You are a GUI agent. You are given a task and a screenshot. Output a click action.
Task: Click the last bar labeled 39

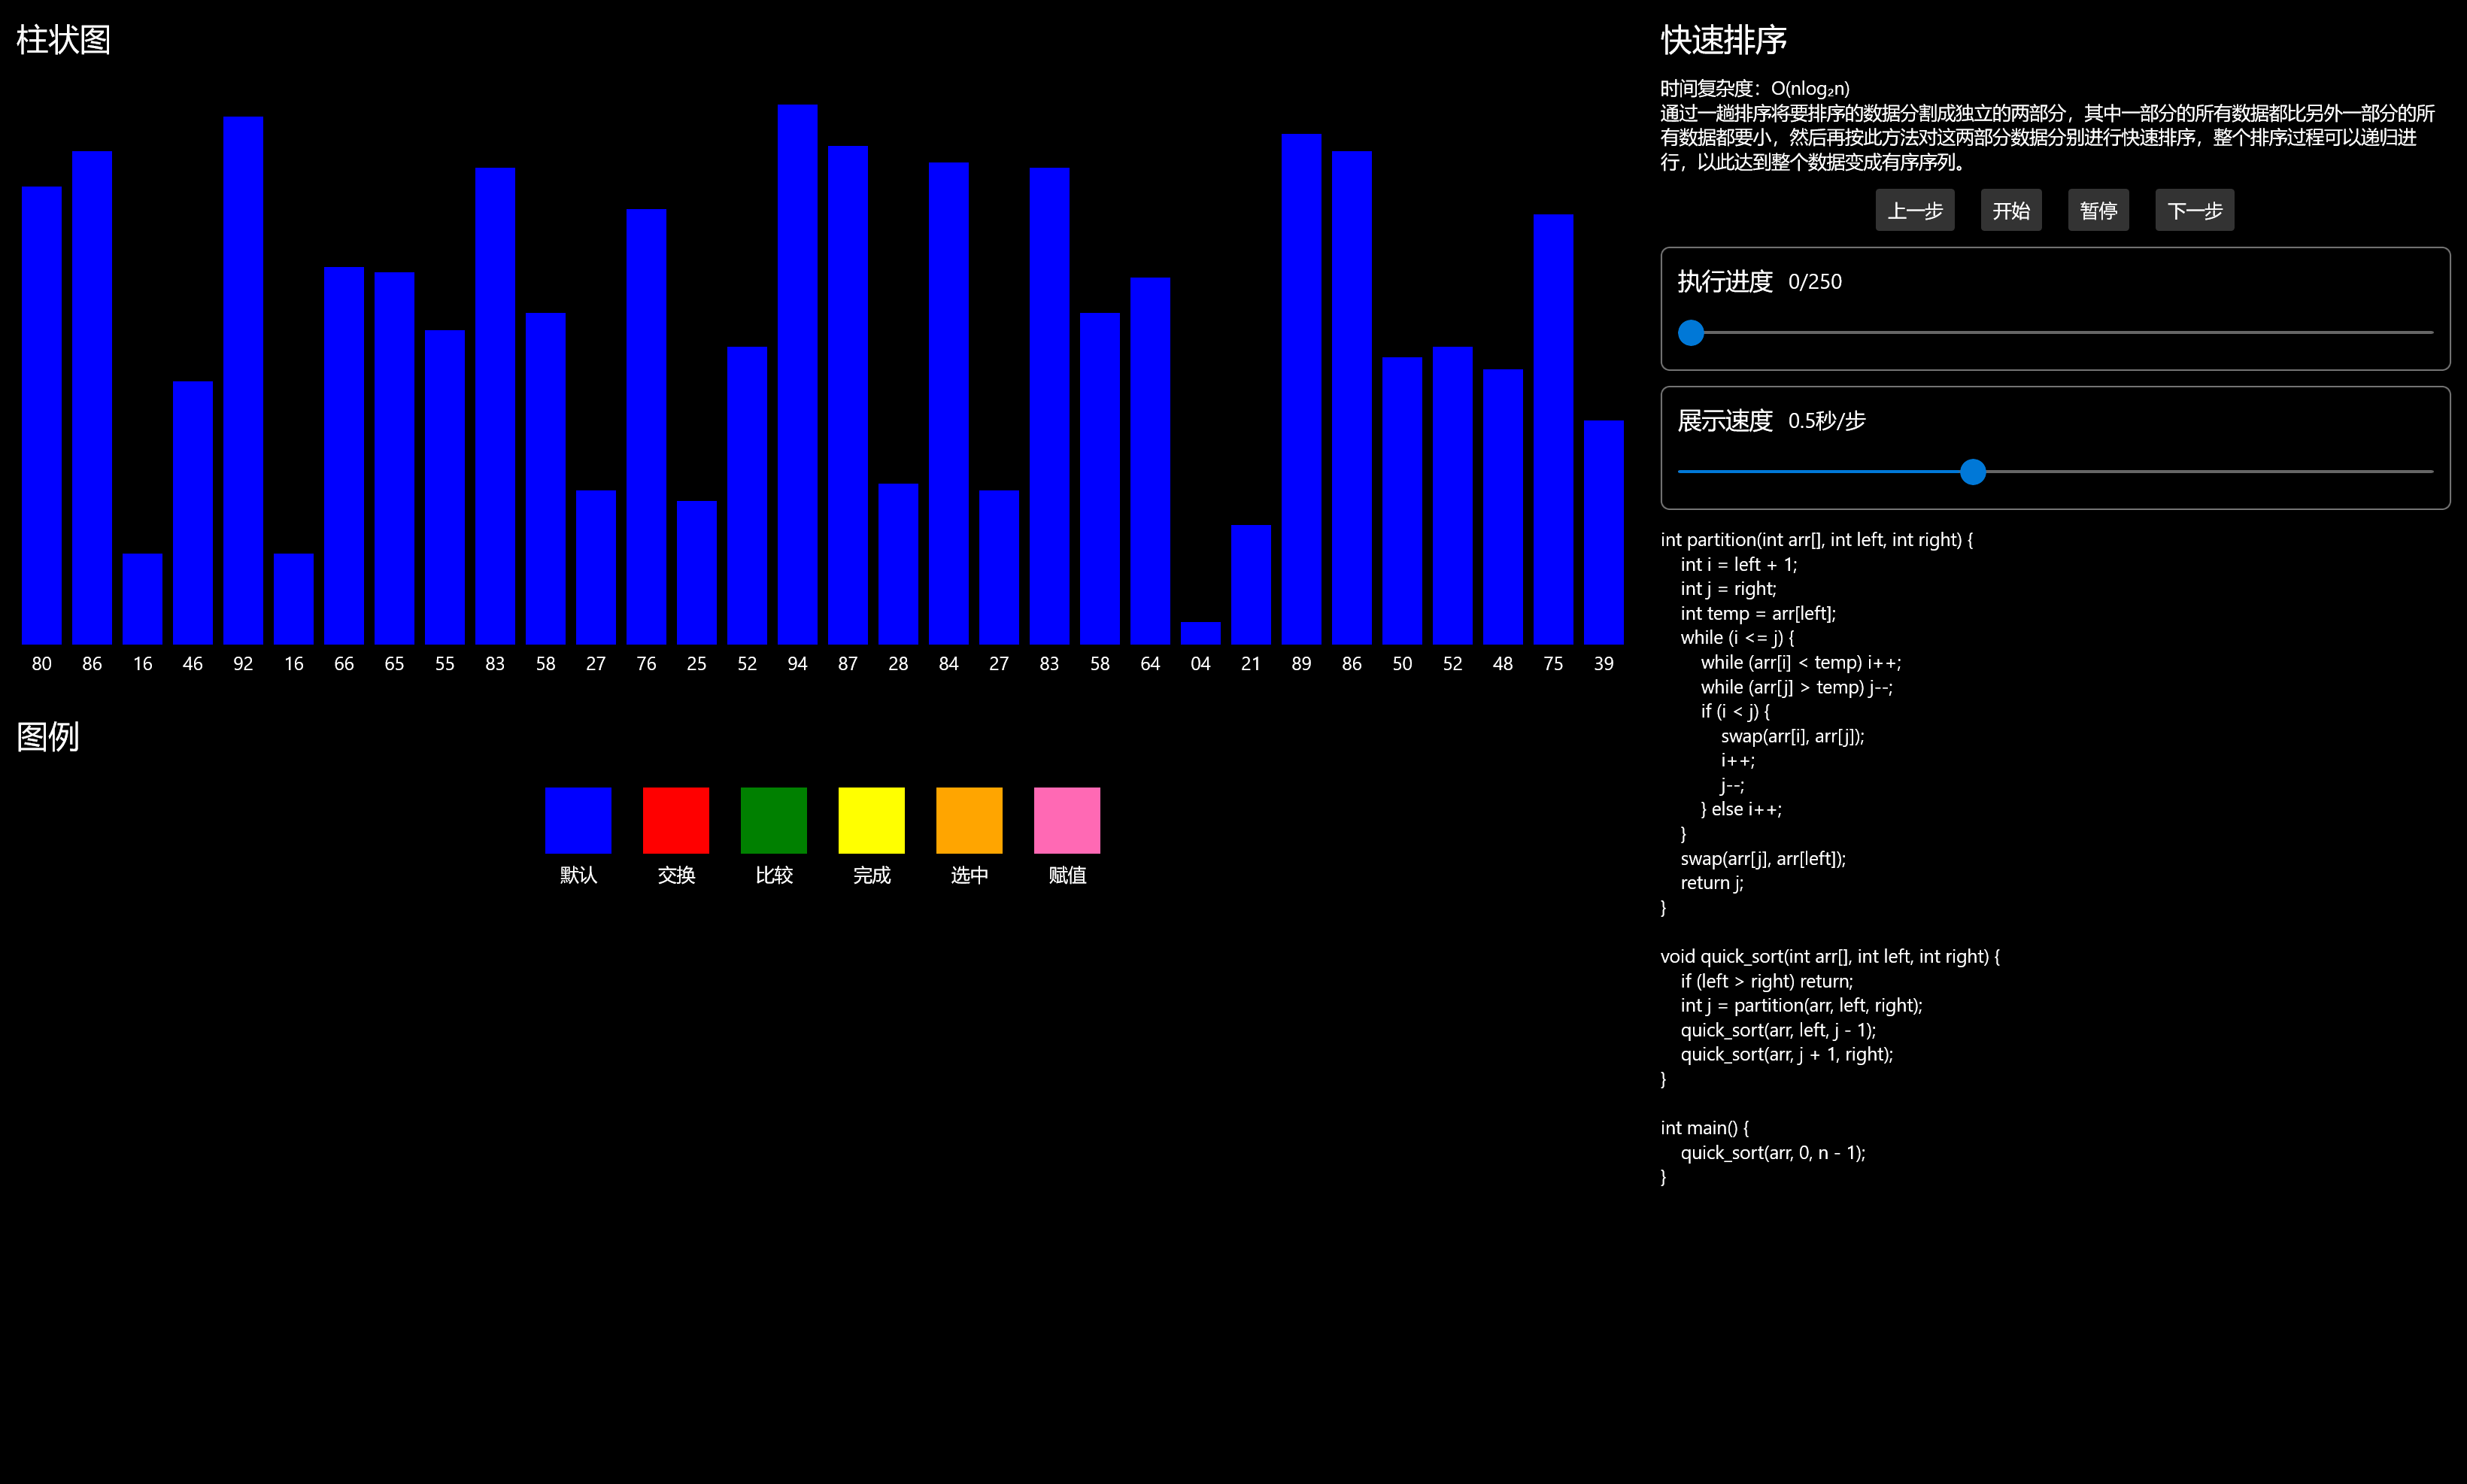point(1603,532)
